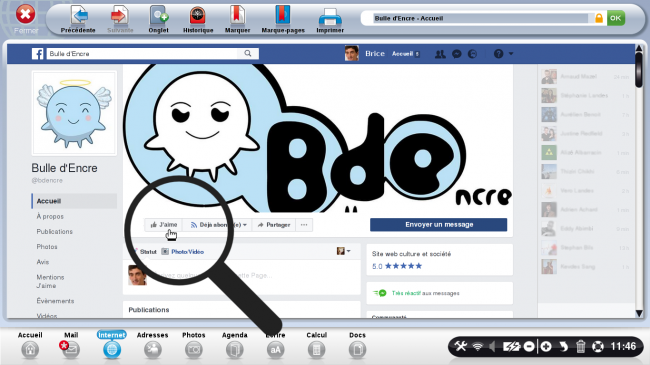The height and width of the screenshot is (365, 650).
Task: Click the 5.0 star rating
Action: pos(397,266)
